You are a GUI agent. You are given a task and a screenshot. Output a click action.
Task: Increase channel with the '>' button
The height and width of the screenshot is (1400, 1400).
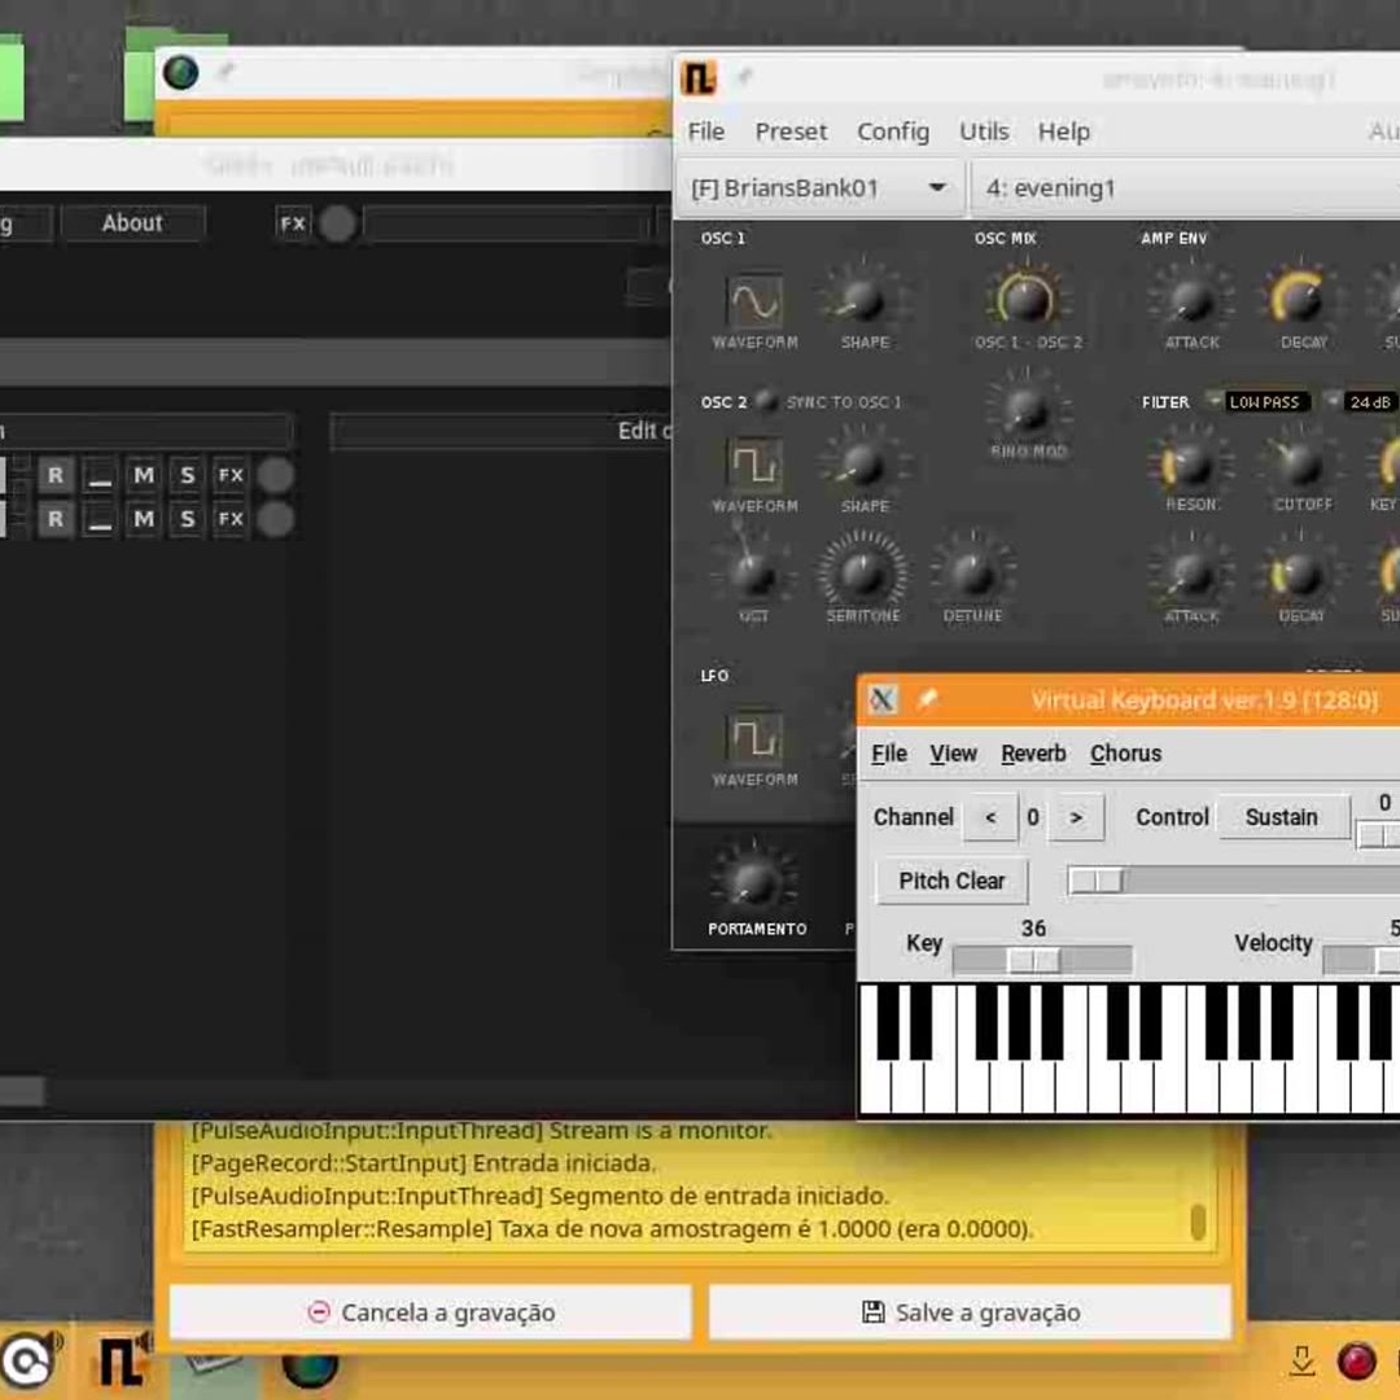pyautogui.click(x=1077, y=817)
